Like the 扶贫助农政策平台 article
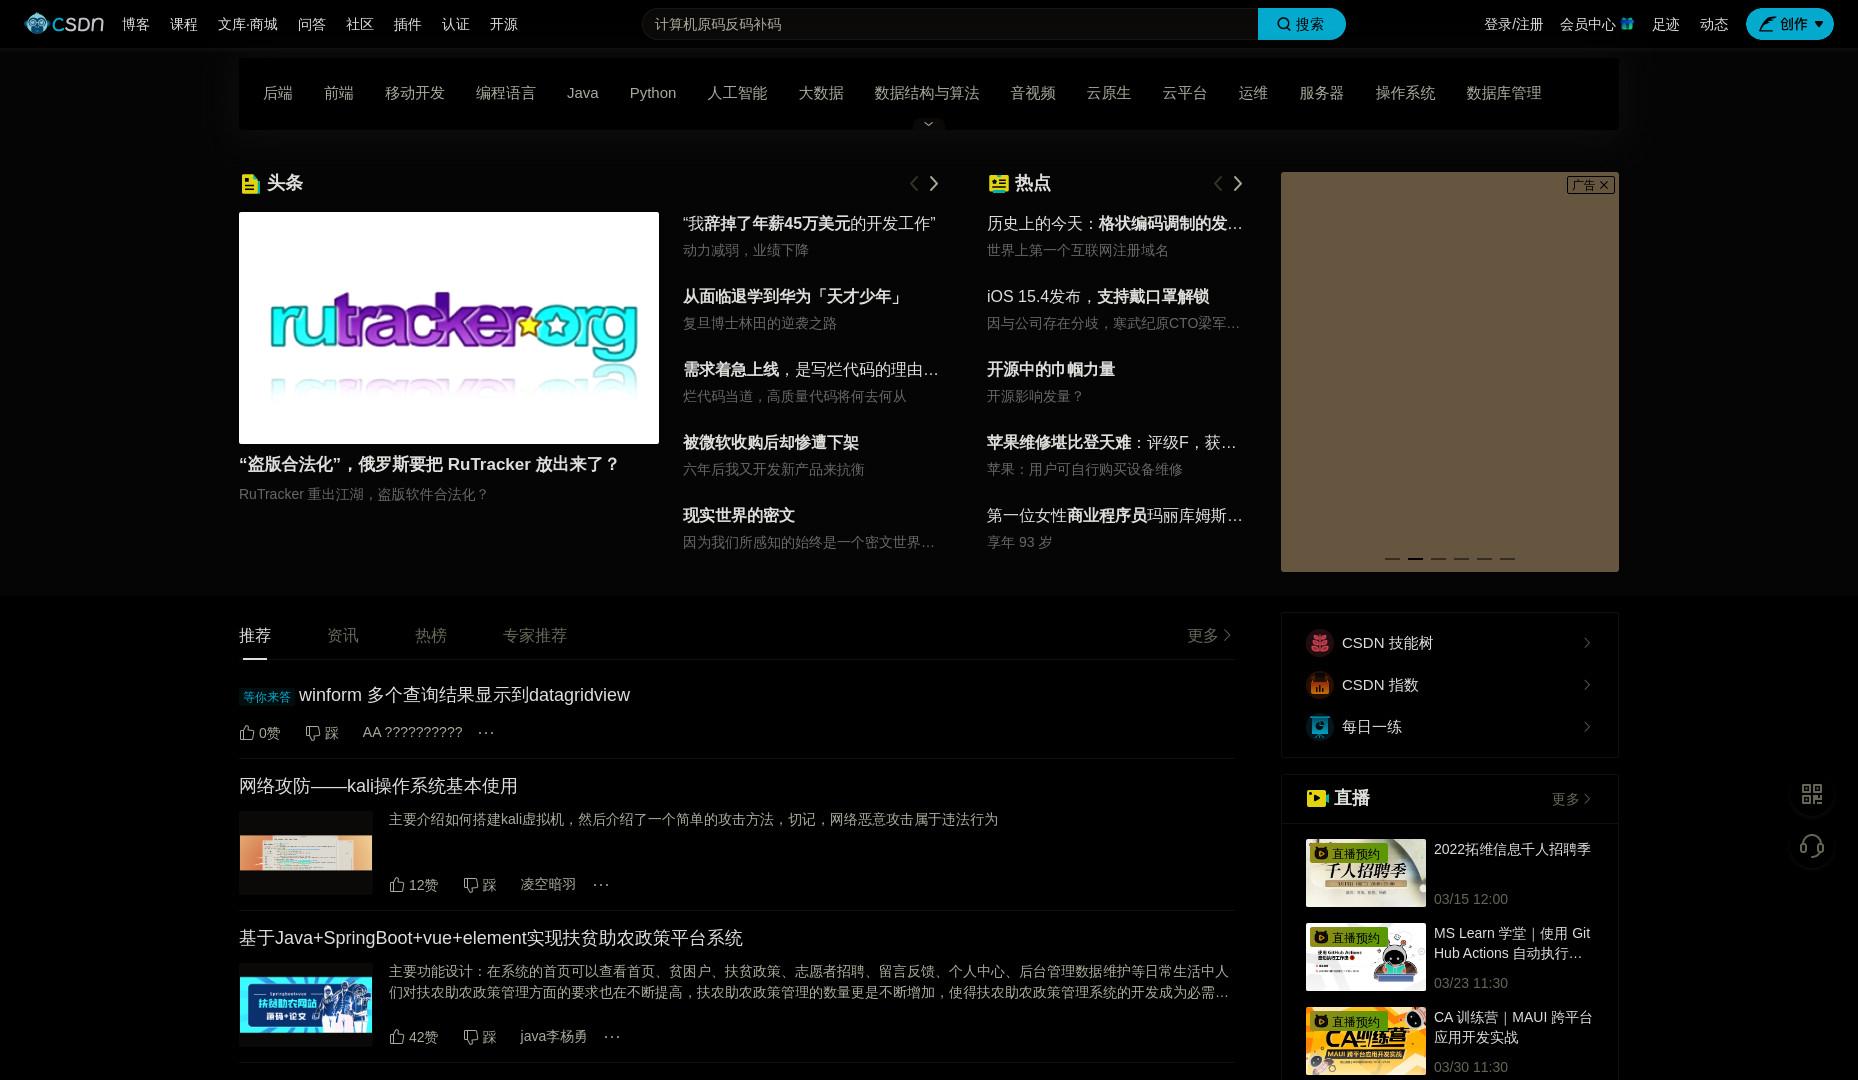 click(413, 1037)
